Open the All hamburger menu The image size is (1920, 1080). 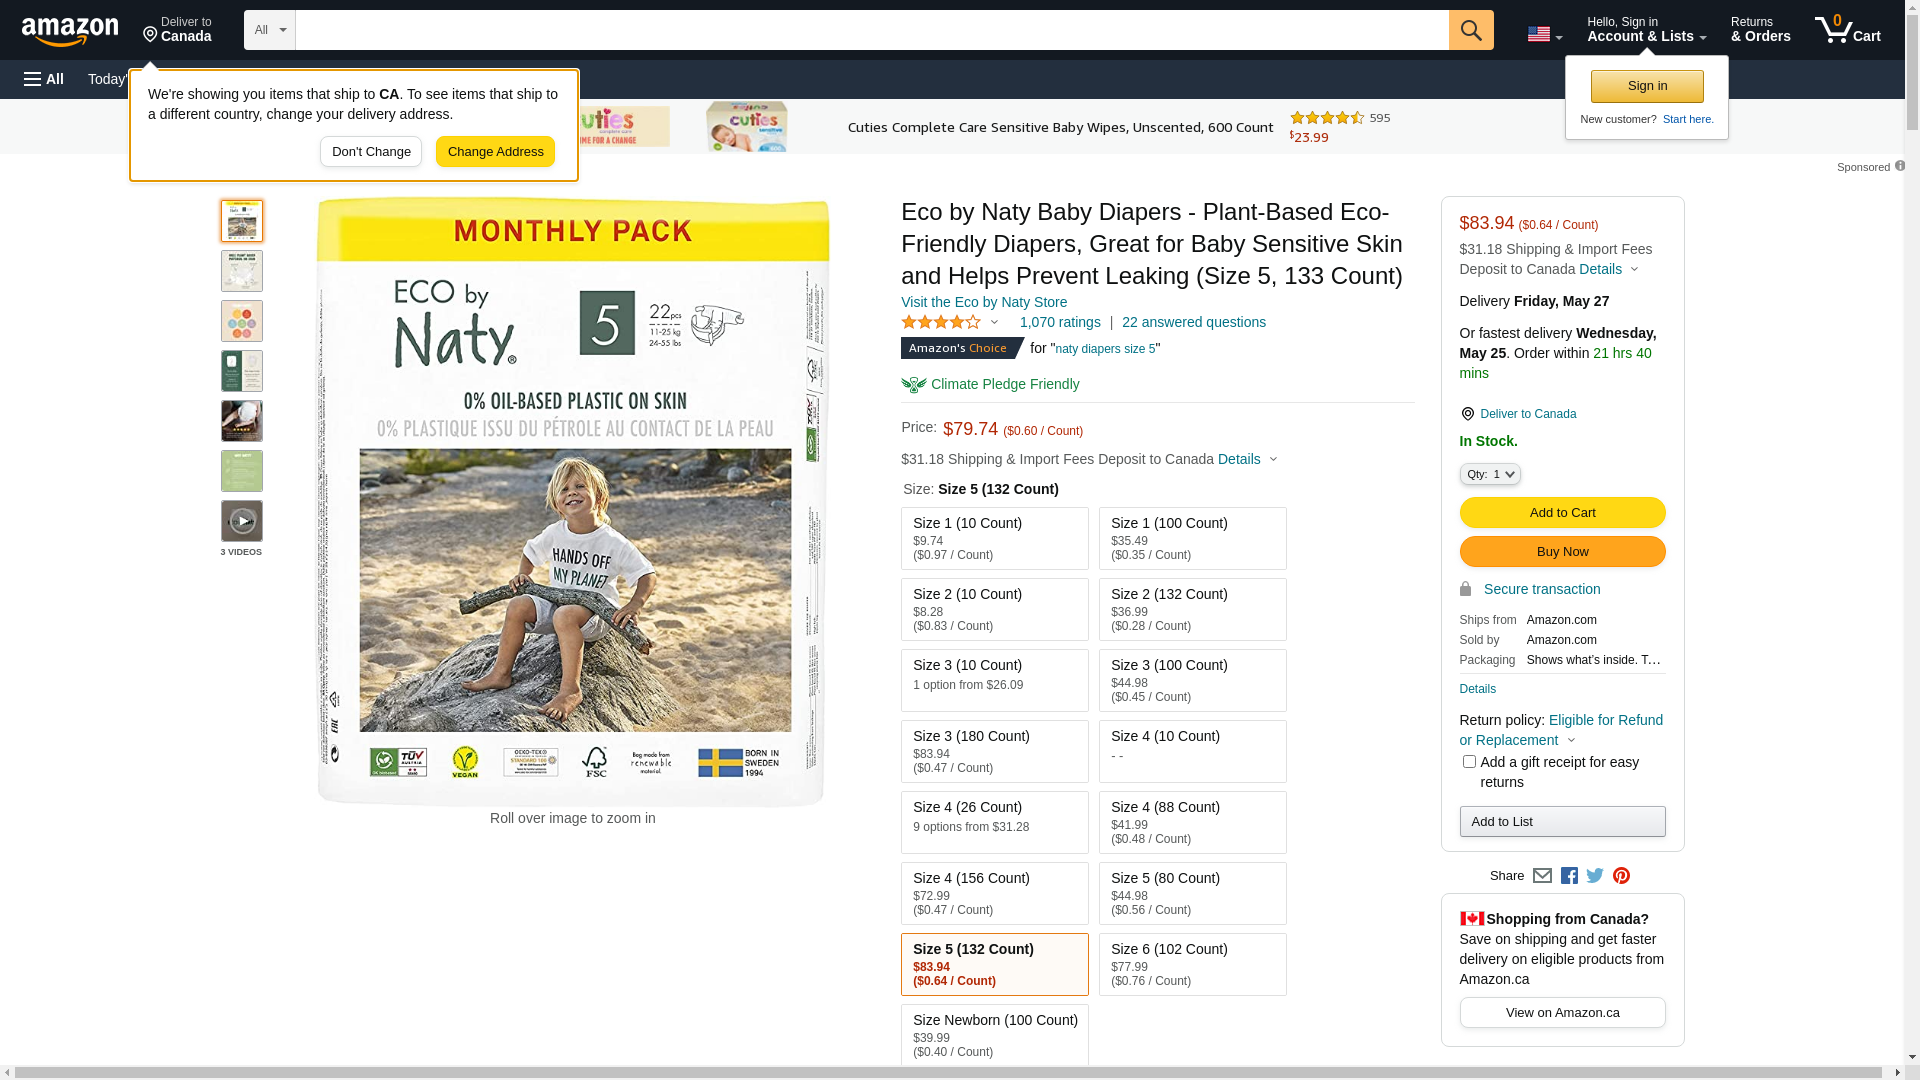click(44, 79)
